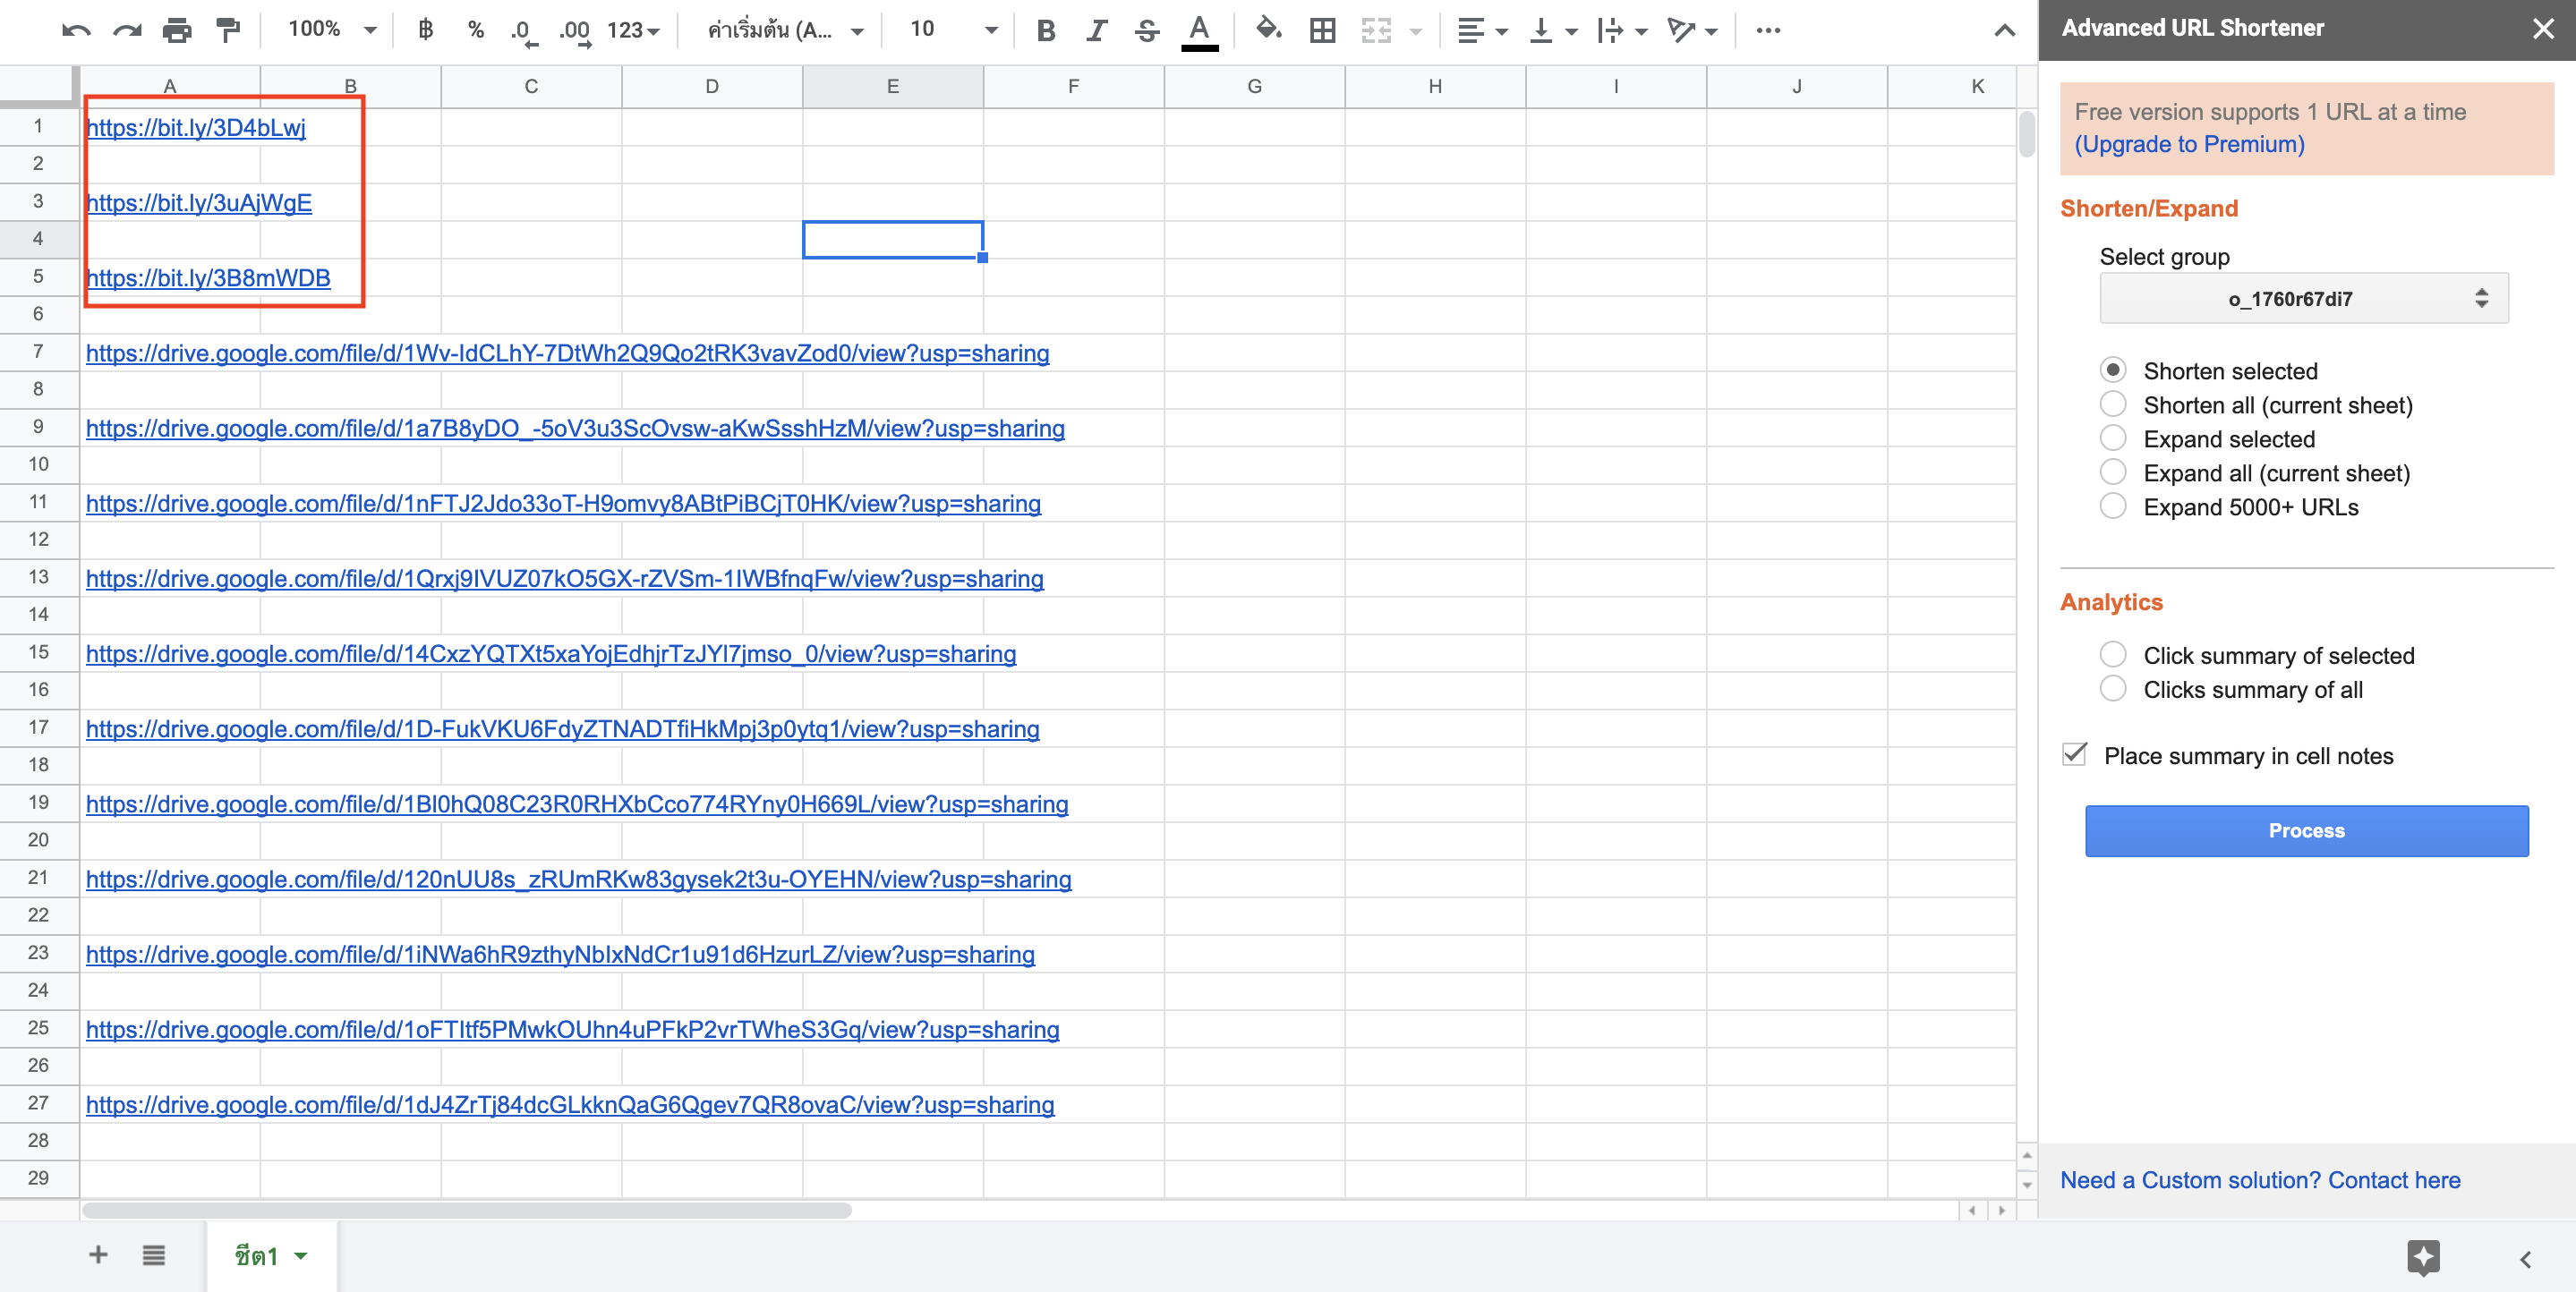Open the Borders tool
2576x1292 pixels.
click(1322, 30)
